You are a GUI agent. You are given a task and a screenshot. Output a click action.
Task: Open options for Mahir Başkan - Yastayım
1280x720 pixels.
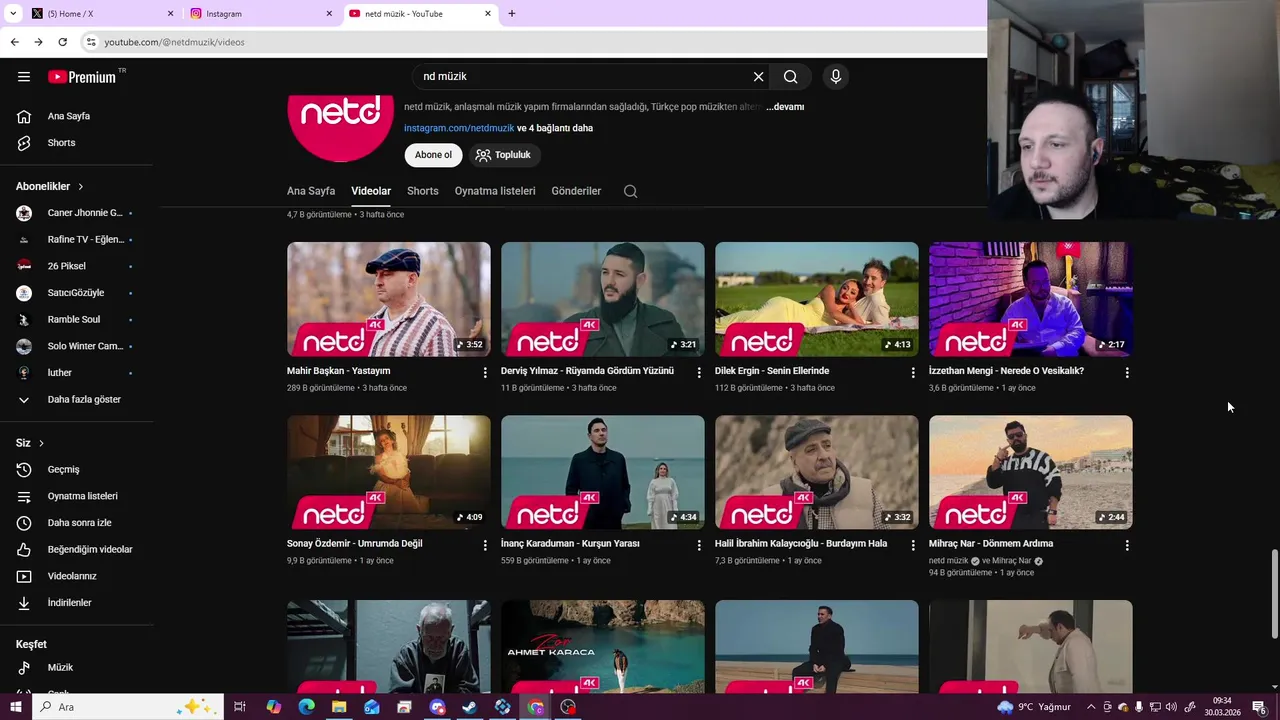[x=485, y=372]
